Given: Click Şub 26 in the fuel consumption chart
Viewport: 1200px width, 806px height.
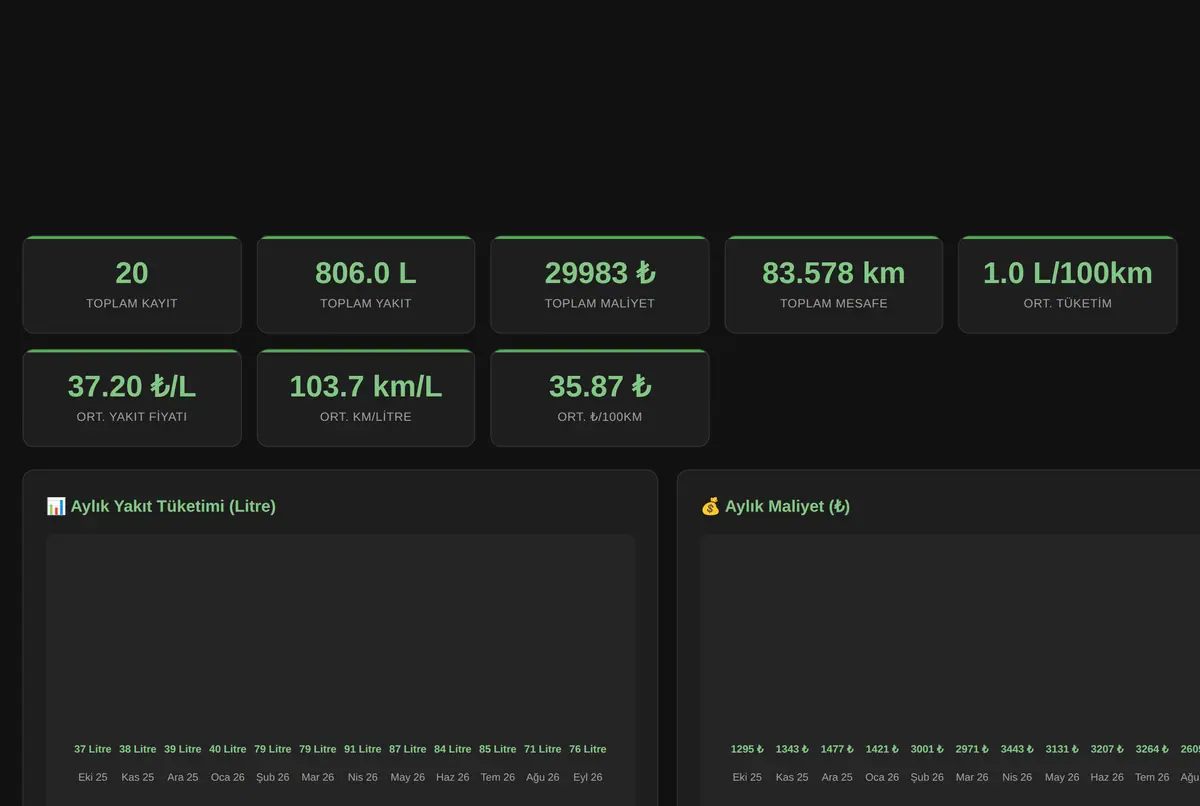Looking at the screenshot, I should coord(273,777).
